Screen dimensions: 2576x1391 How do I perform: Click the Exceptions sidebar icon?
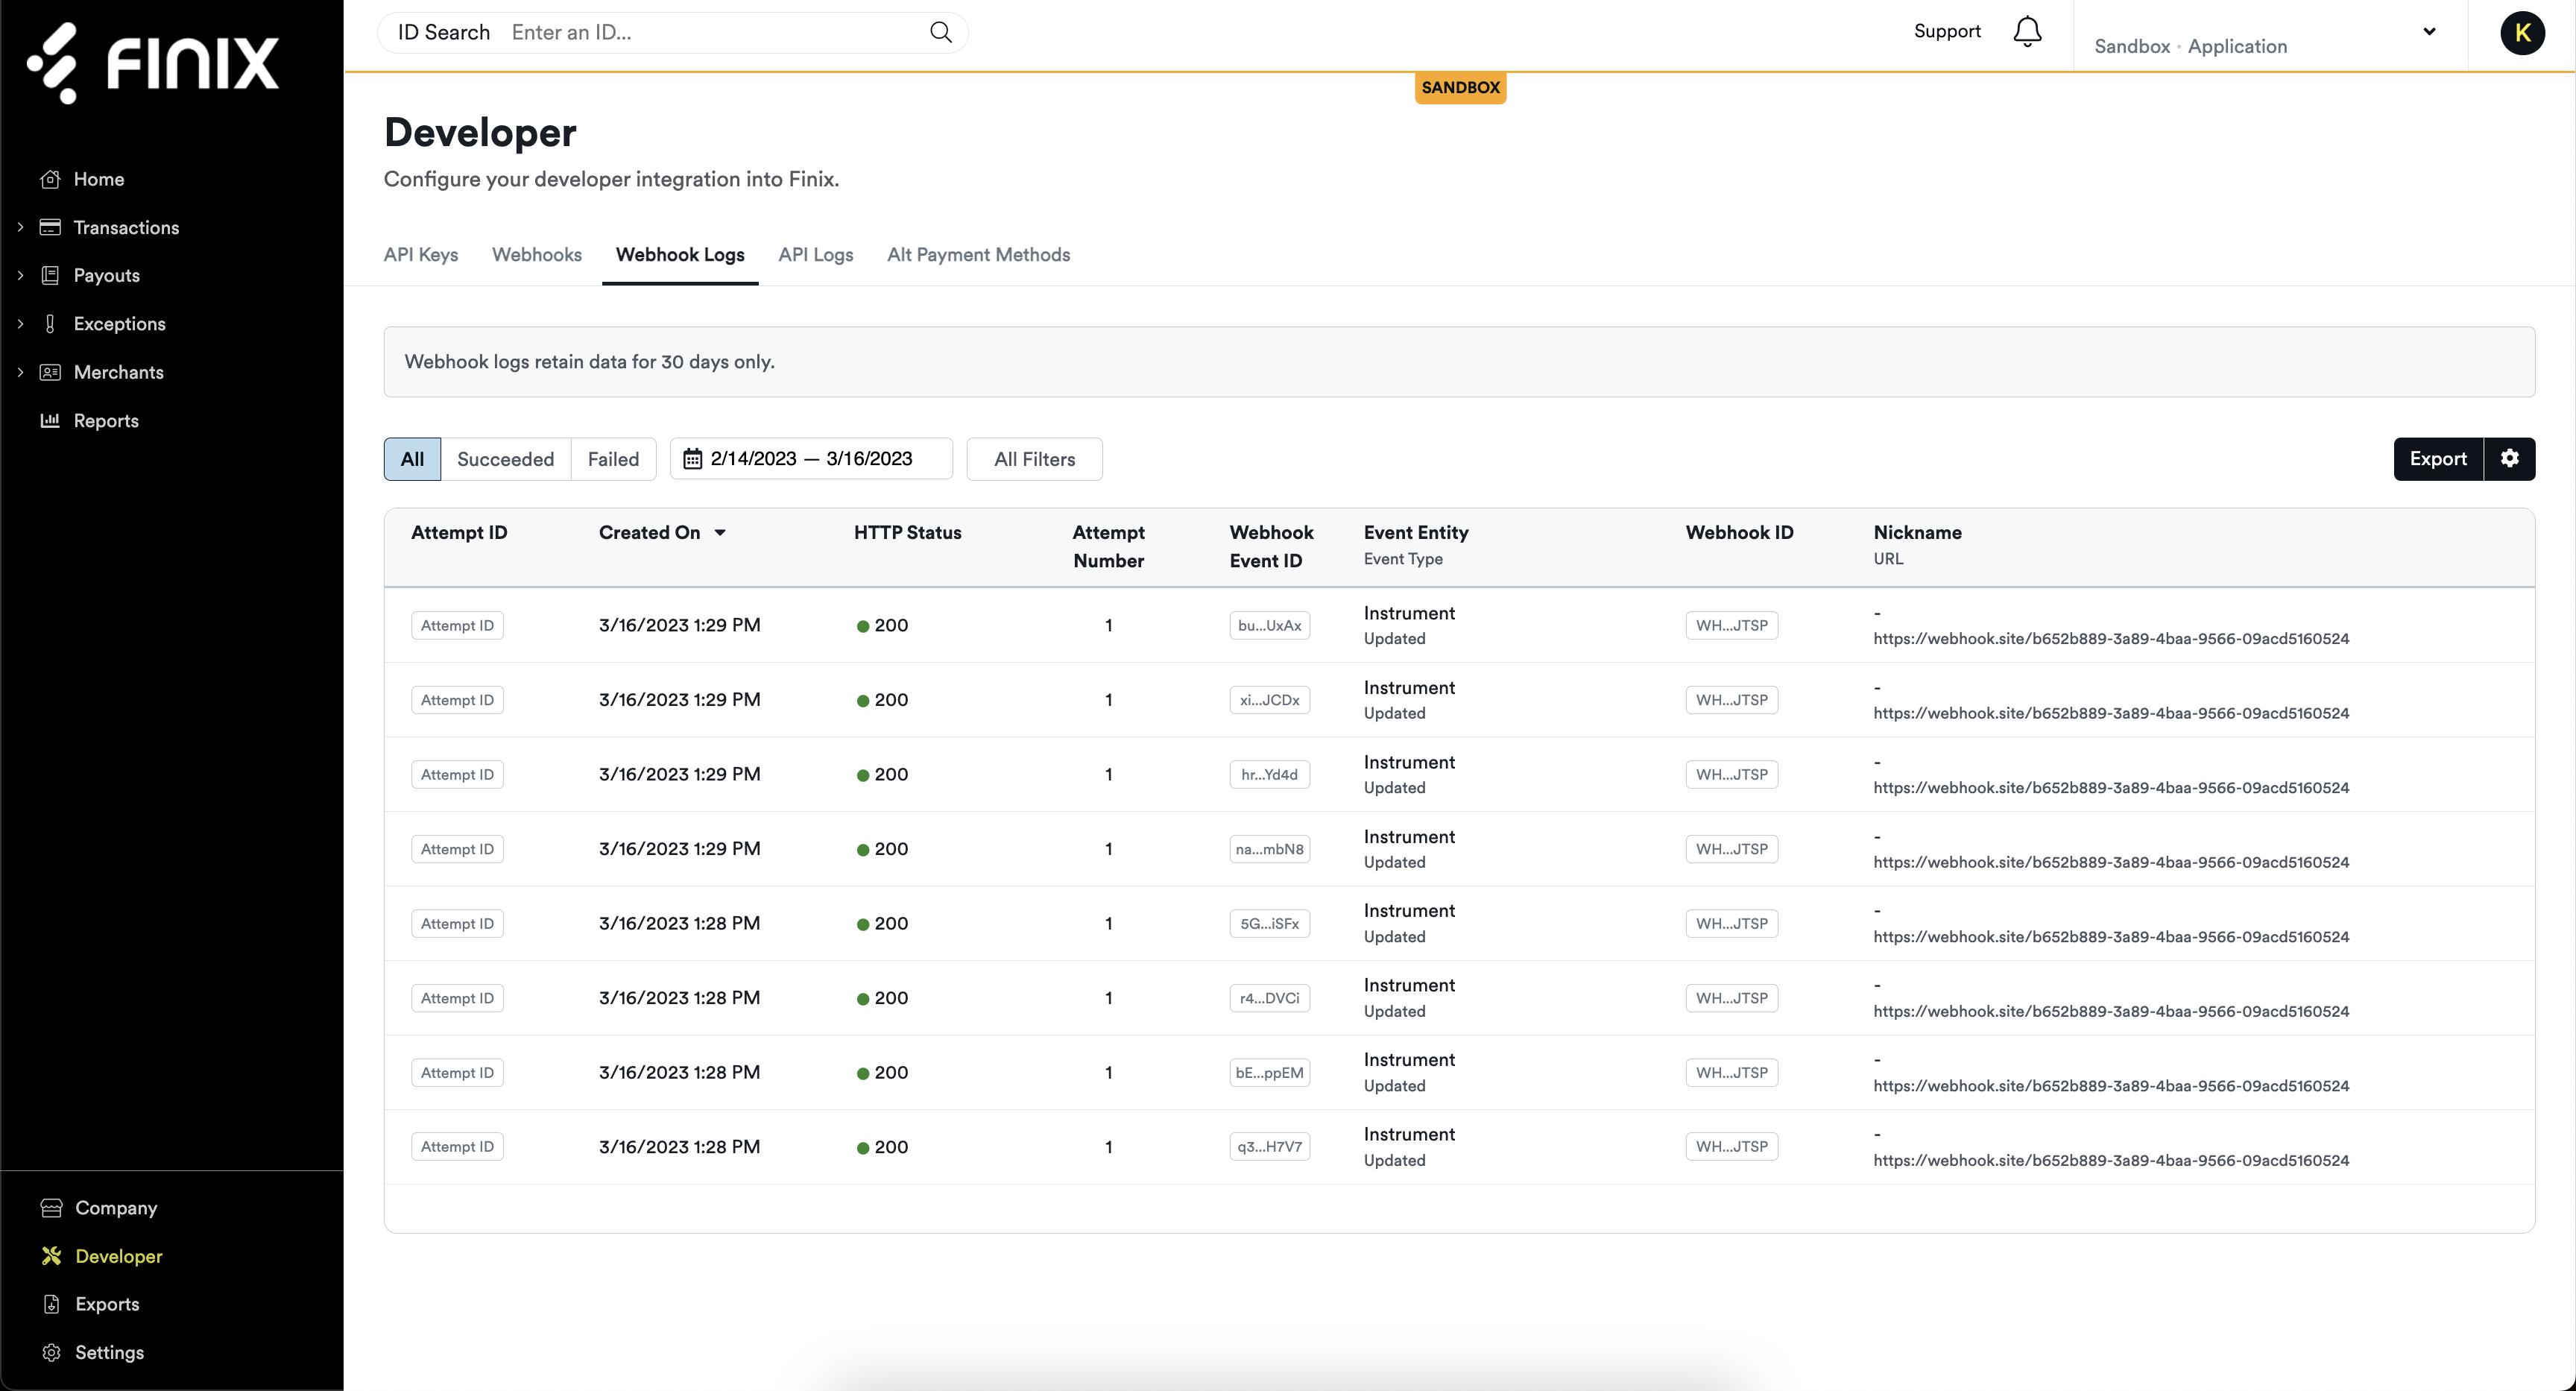click(50, 323)
